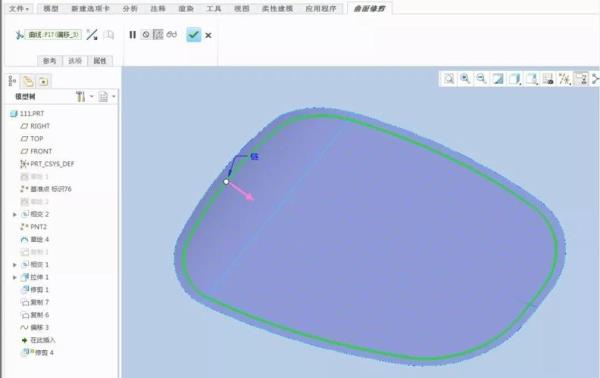Click the zoom in magnifier
This screenshot has width=600, height=378.
[x=465, y=79]
